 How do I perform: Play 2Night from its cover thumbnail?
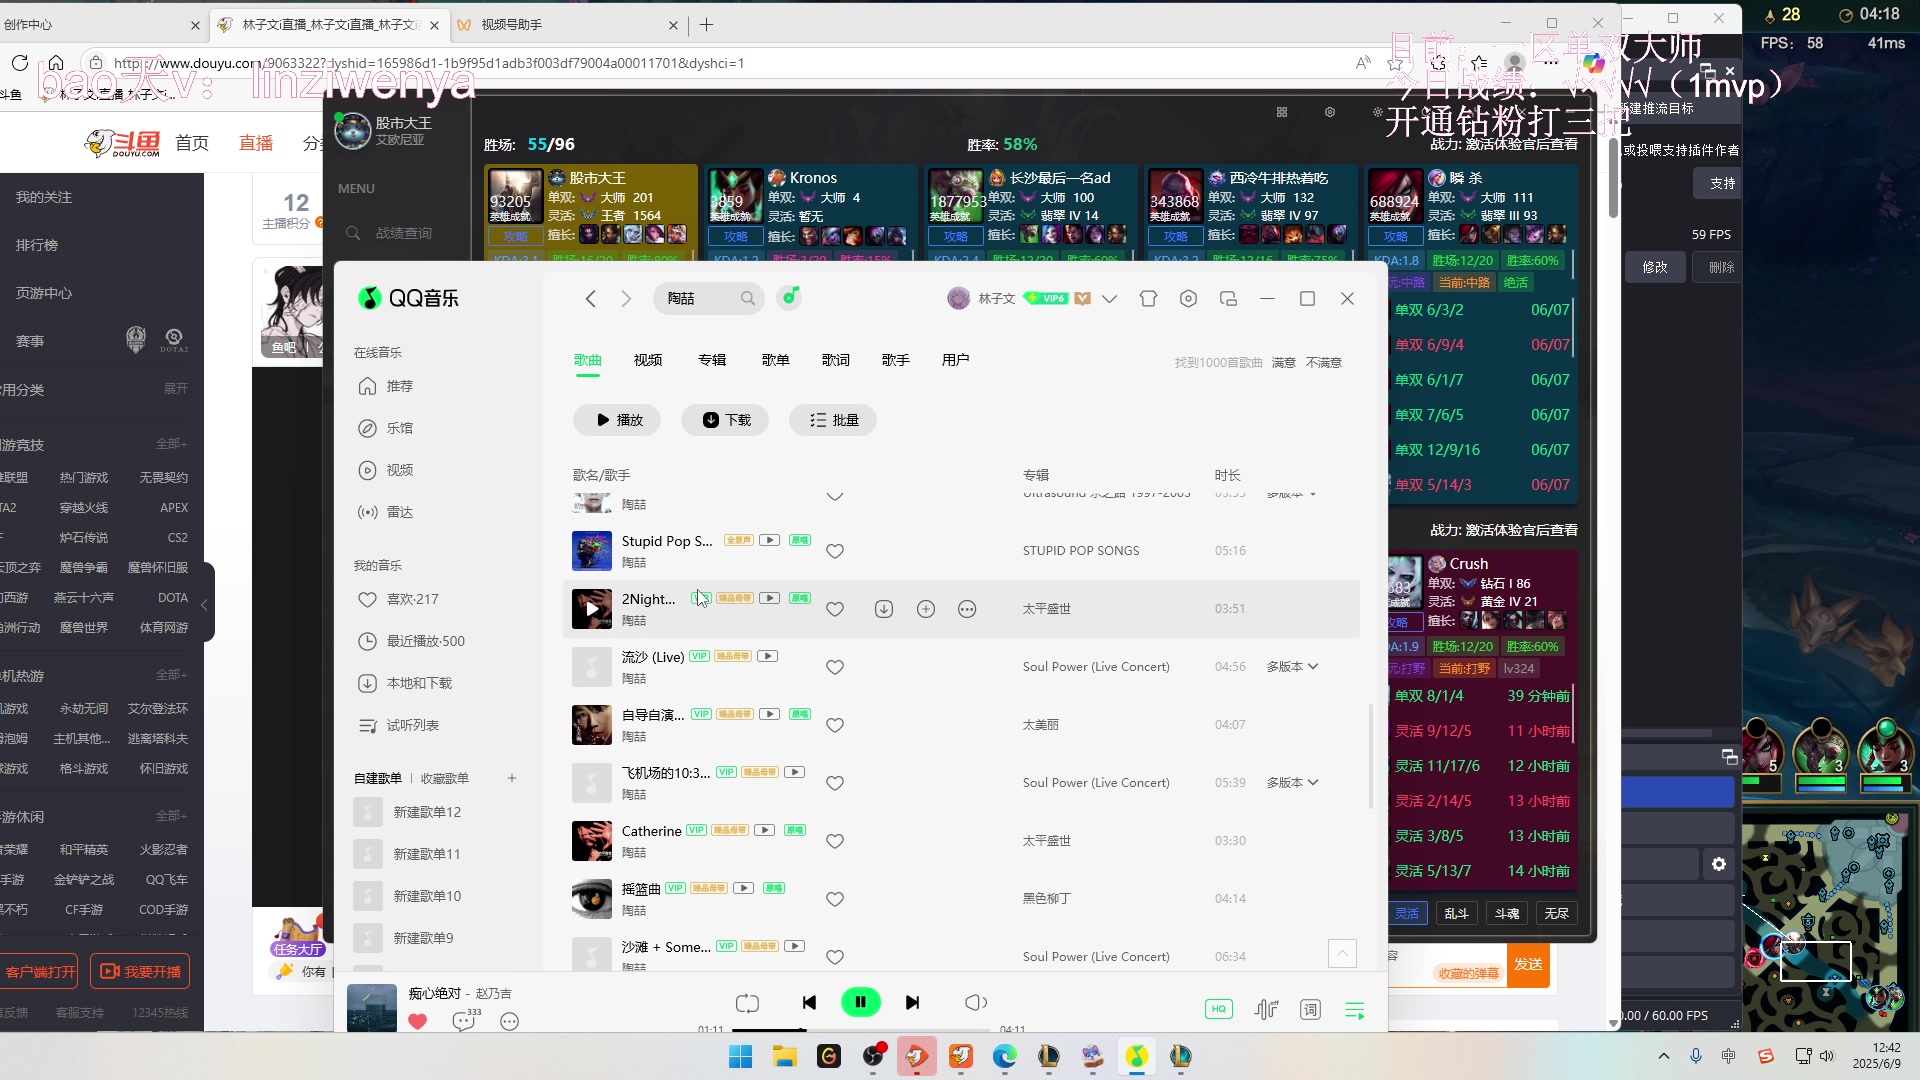(x=592, y=609)
